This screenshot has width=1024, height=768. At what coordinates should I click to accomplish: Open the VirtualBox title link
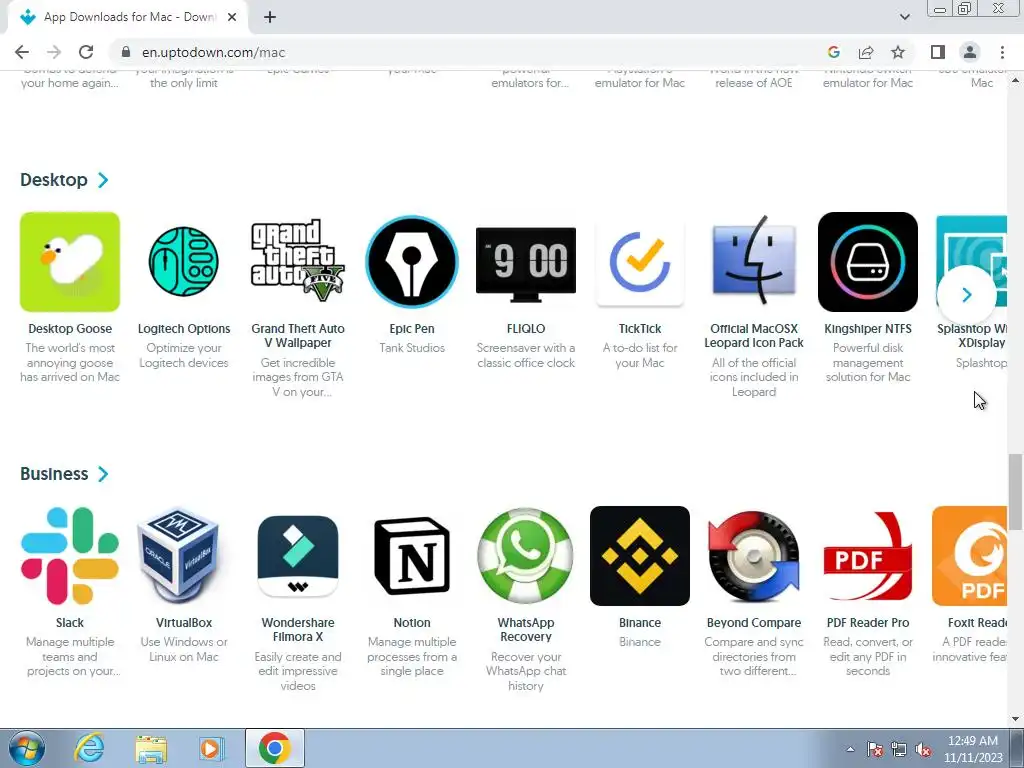point(184,623)
